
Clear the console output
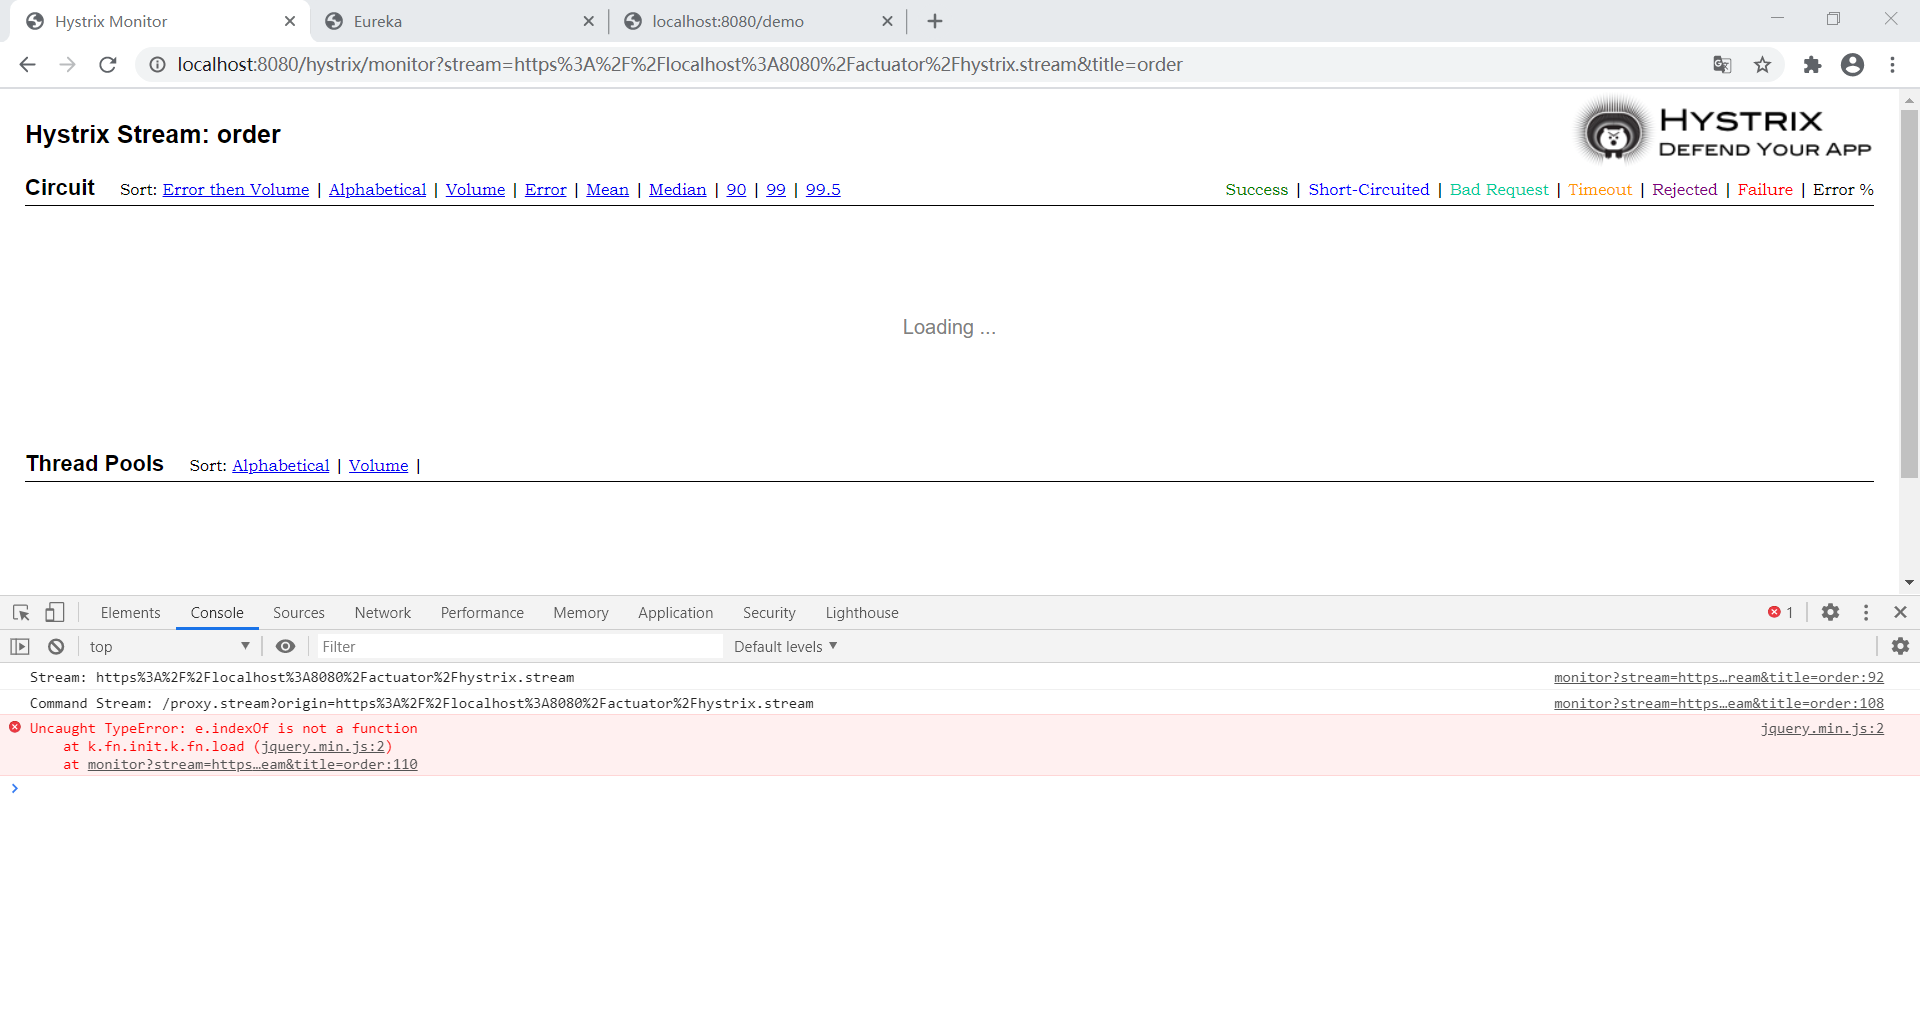[x=56, y=647]
